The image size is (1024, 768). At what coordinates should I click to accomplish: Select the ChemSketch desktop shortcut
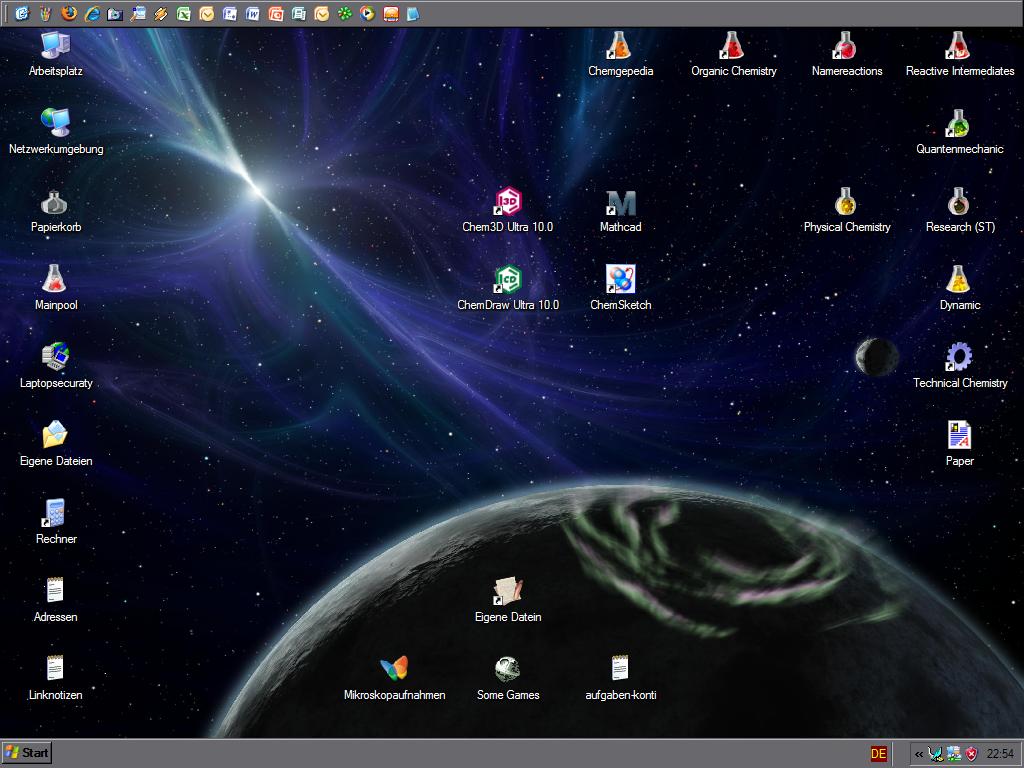tap(620, 280)
